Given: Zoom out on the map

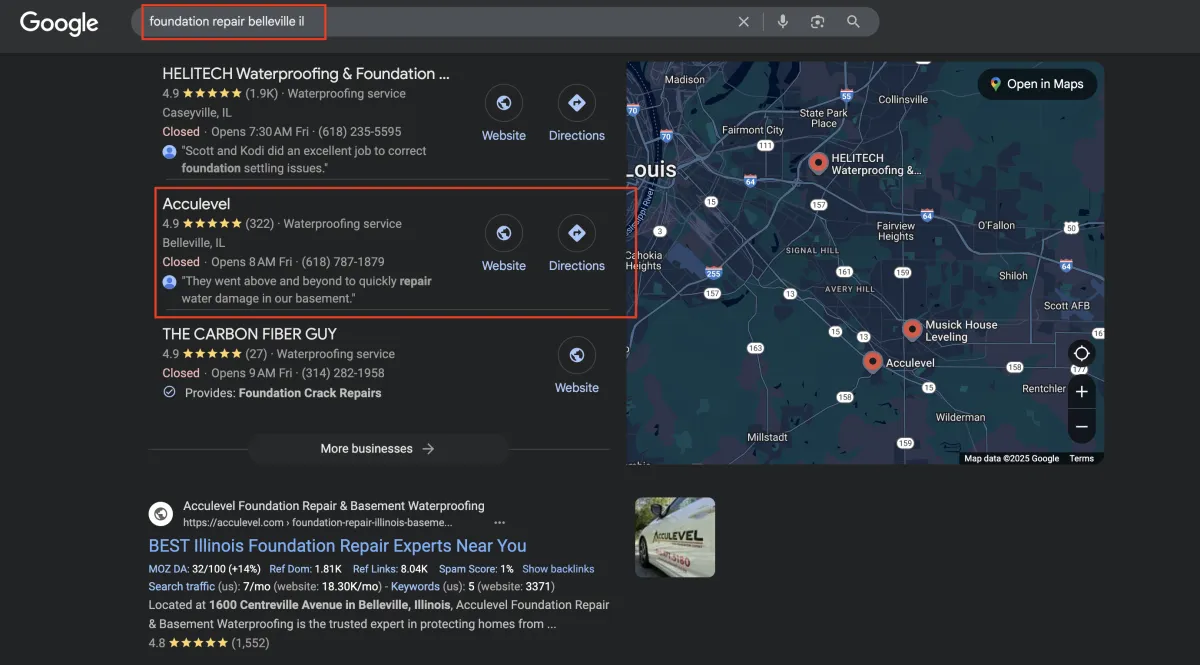Looking at the screenshot, I should pos(1081,427).
